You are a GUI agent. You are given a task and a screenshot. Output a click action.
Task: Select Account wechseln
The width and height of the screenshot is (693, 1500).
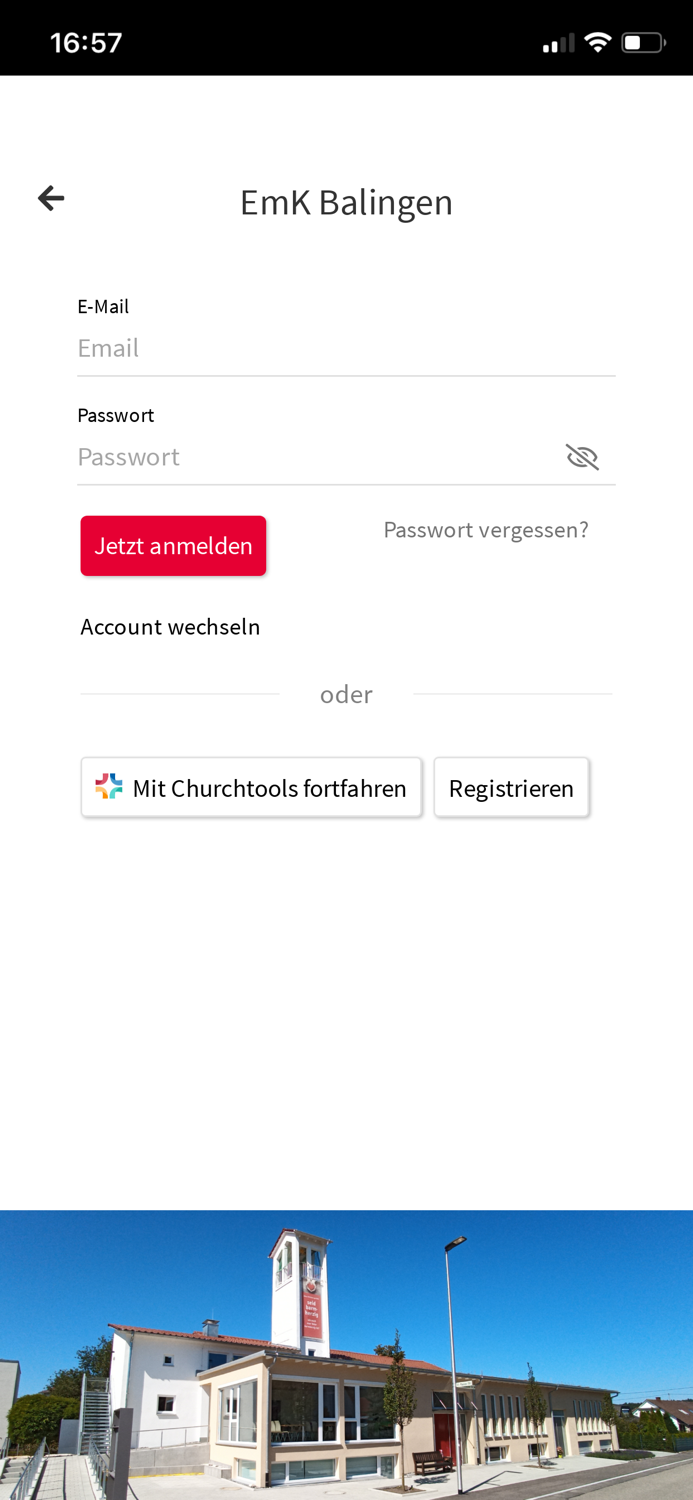click(x=170, y=626)
